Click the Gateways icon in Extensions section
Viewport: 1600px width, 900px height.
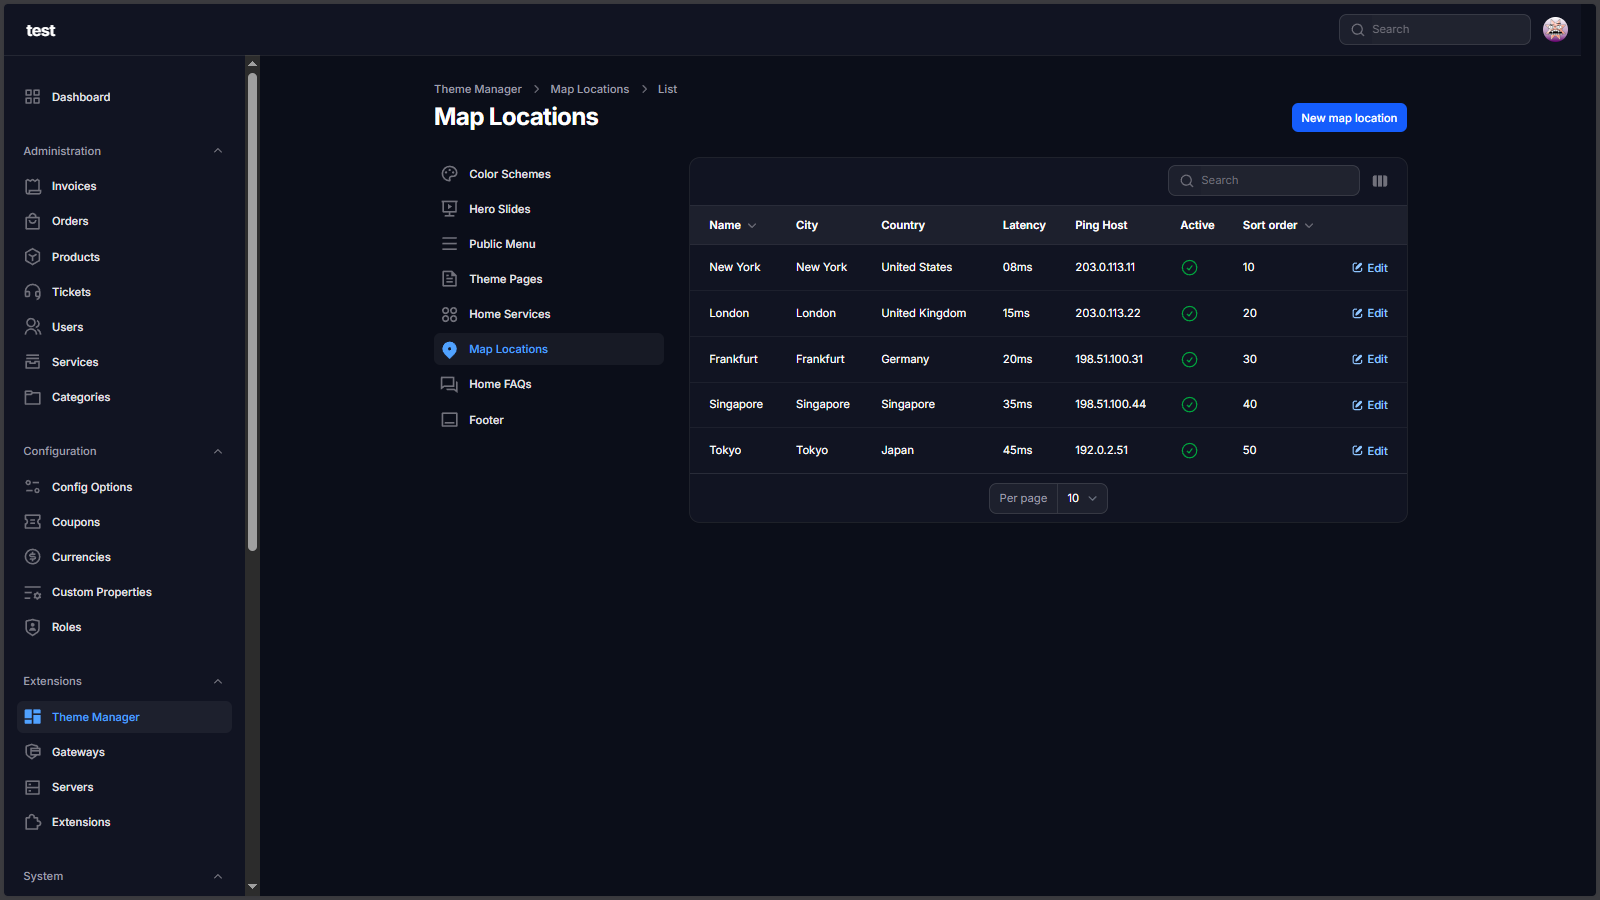(x=33, y=752)
